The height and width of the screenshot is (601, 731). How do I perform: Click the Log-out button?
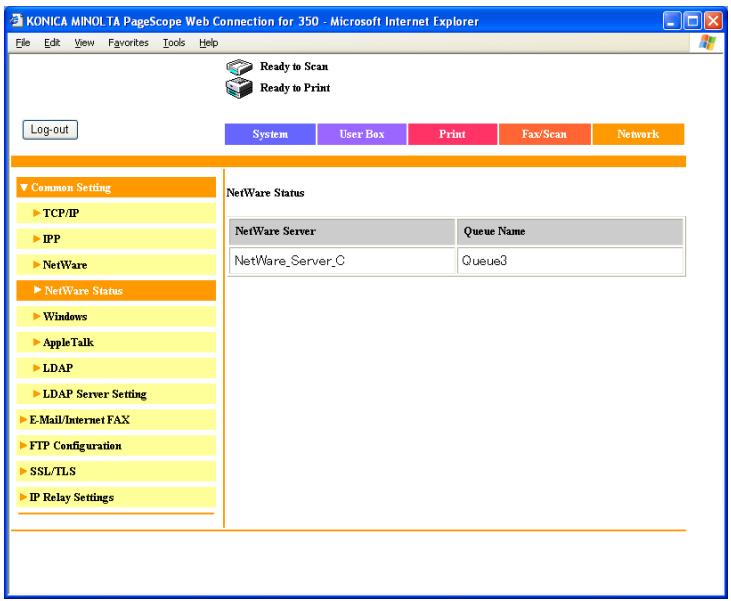[50, 130]
